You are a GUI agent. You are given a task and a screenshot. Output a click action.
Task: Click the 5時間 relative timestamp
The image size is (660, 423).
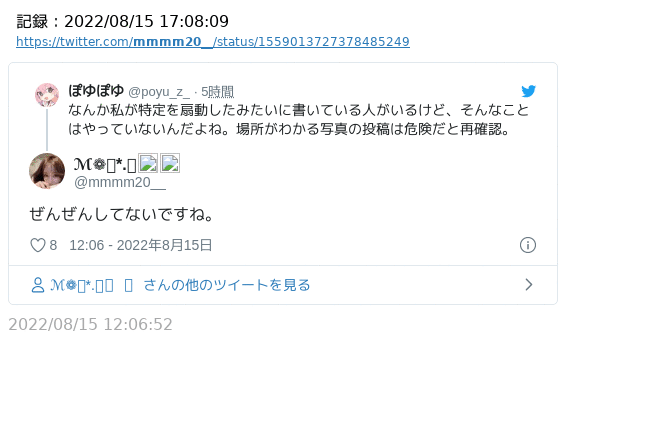pos(217,92)
